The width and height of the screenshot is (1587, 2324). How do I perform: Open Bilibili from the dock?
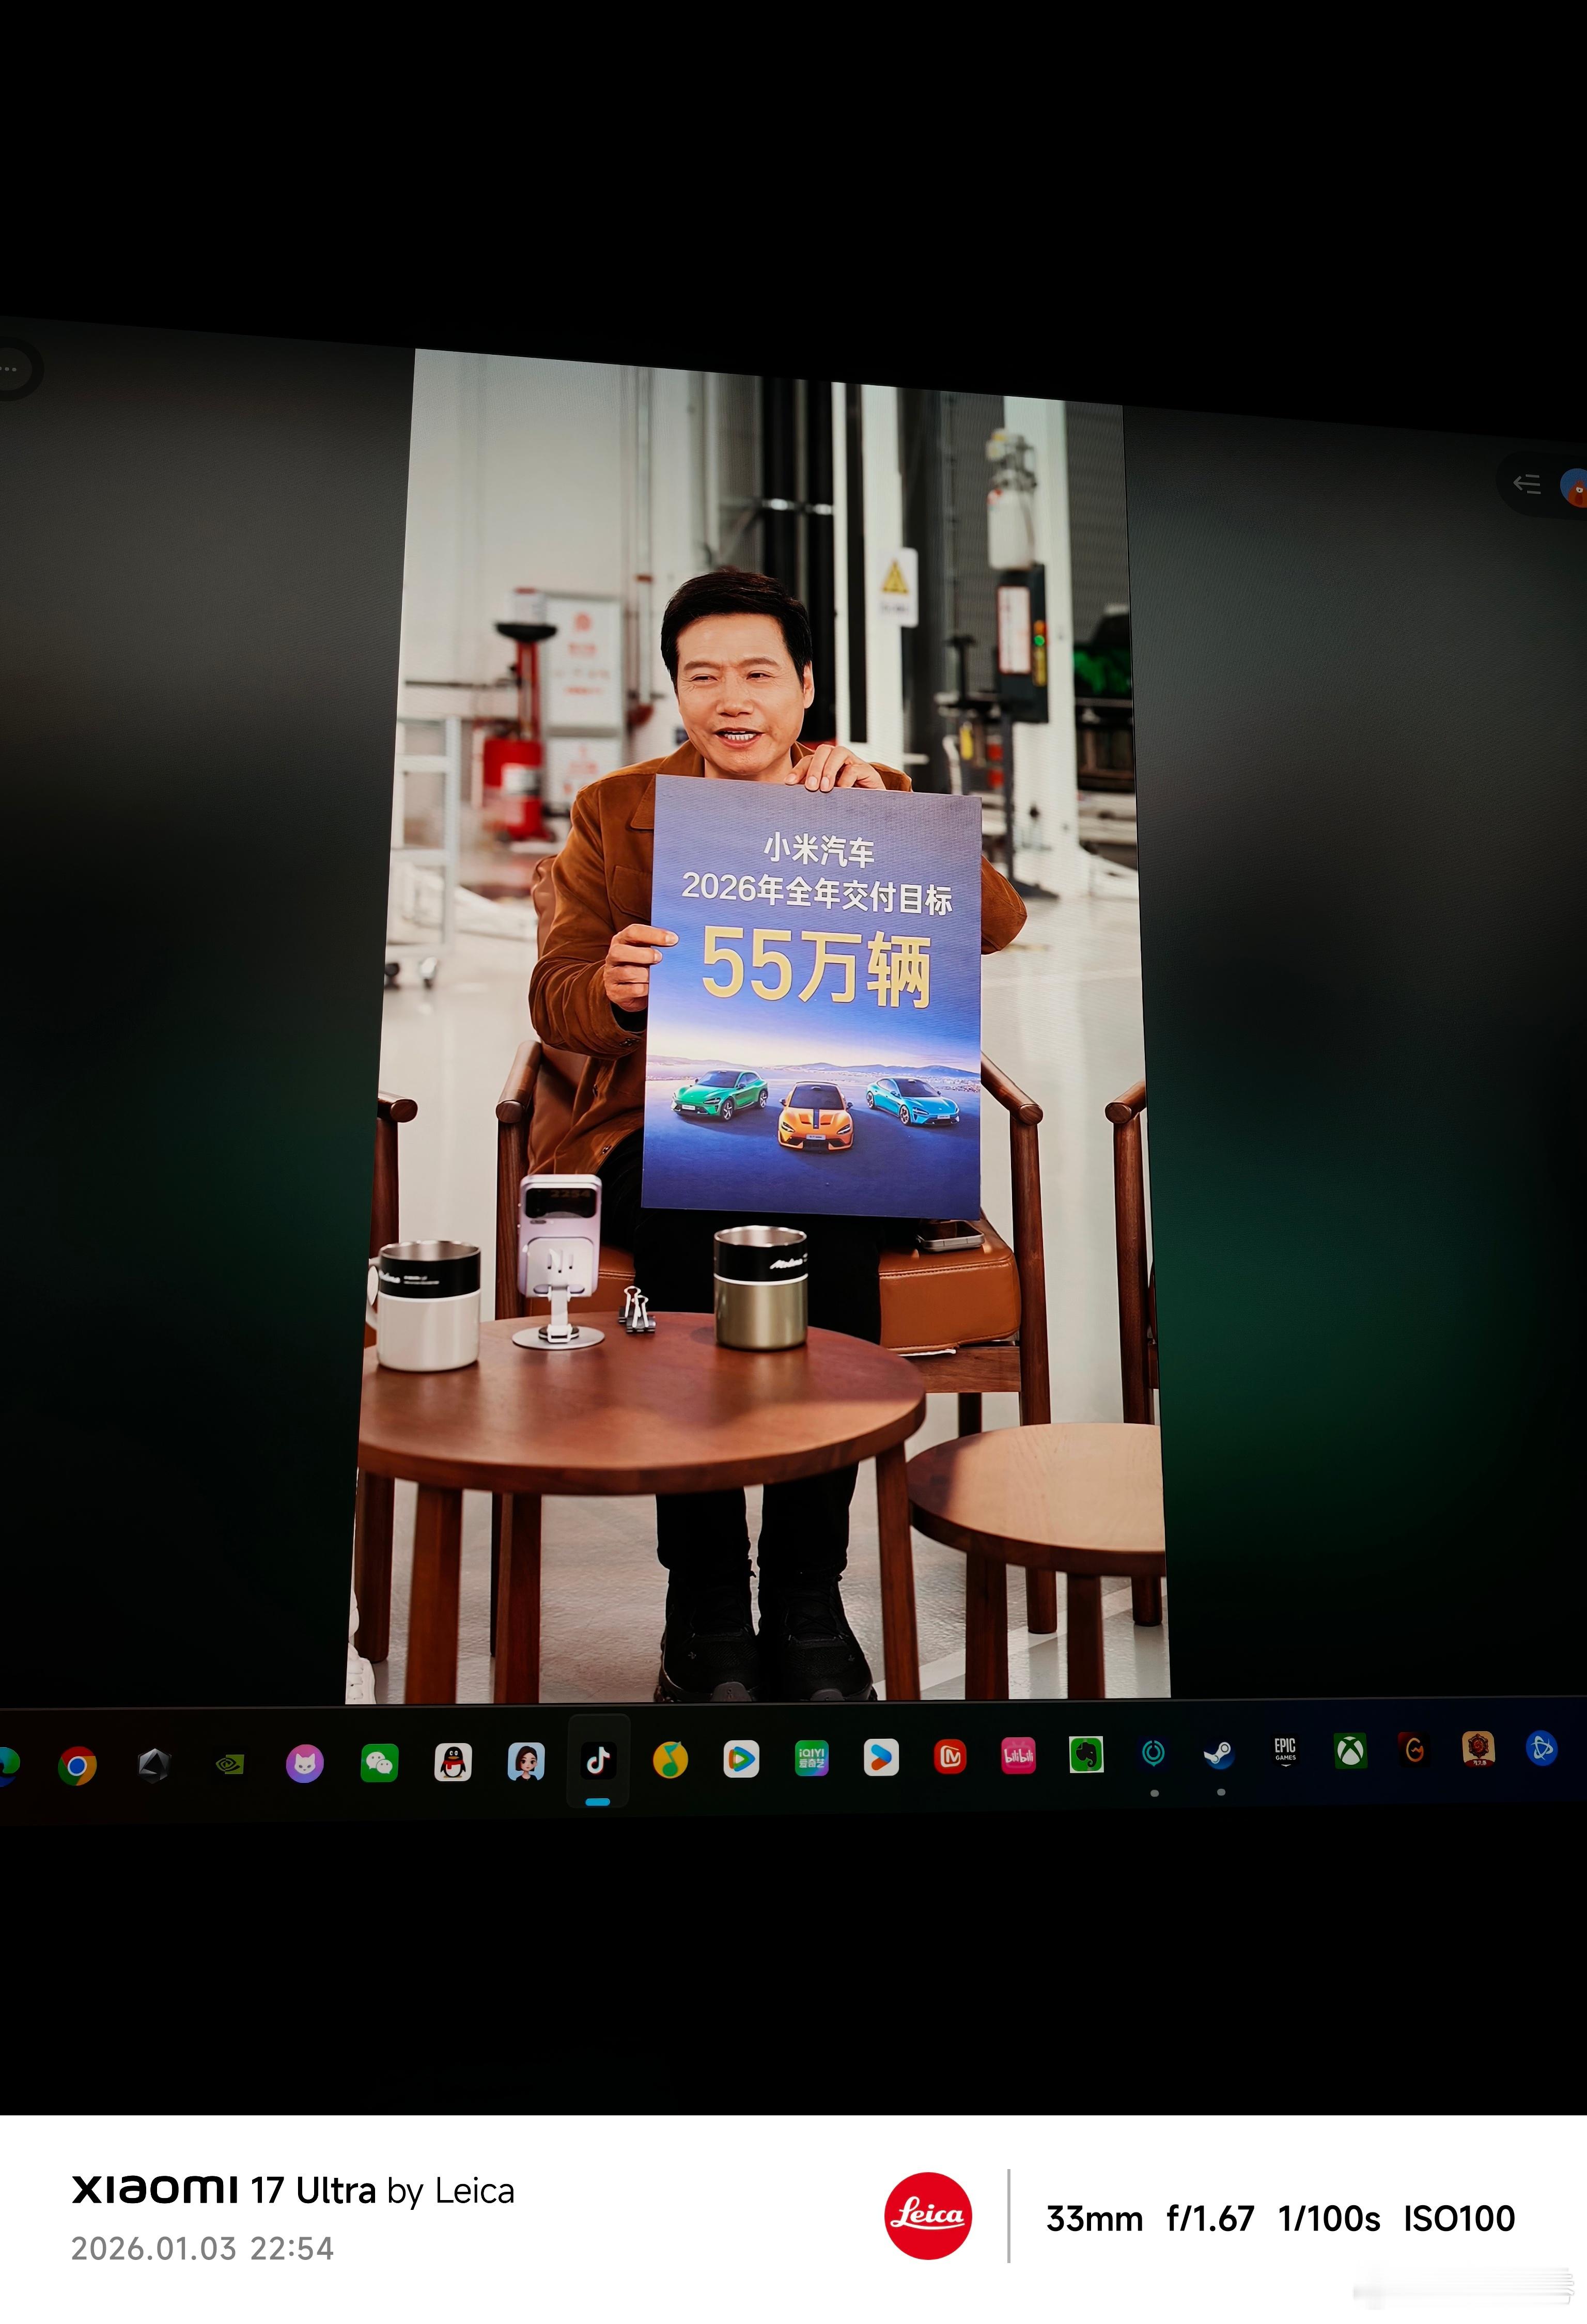1021,1755
